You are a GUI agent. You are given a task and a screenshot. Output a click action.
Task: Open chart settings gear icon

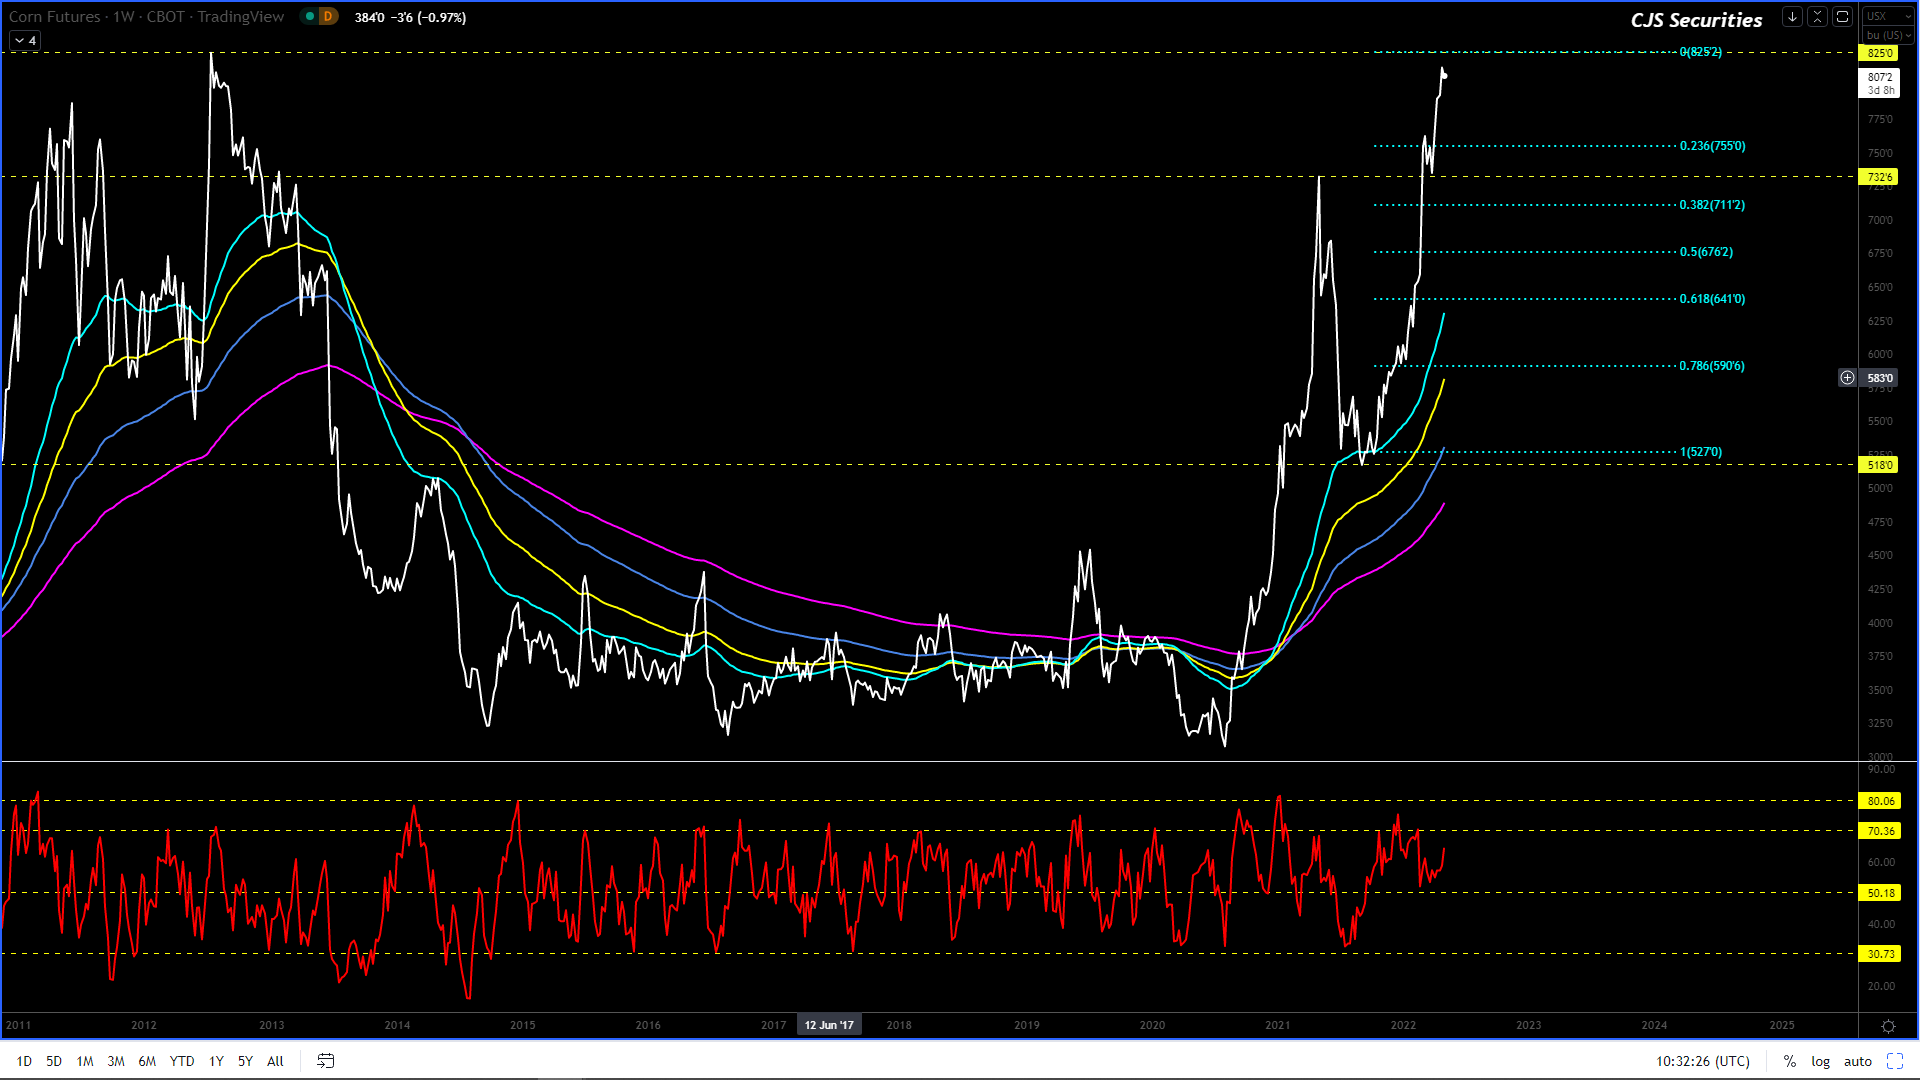click(x=1888, y=1026)
